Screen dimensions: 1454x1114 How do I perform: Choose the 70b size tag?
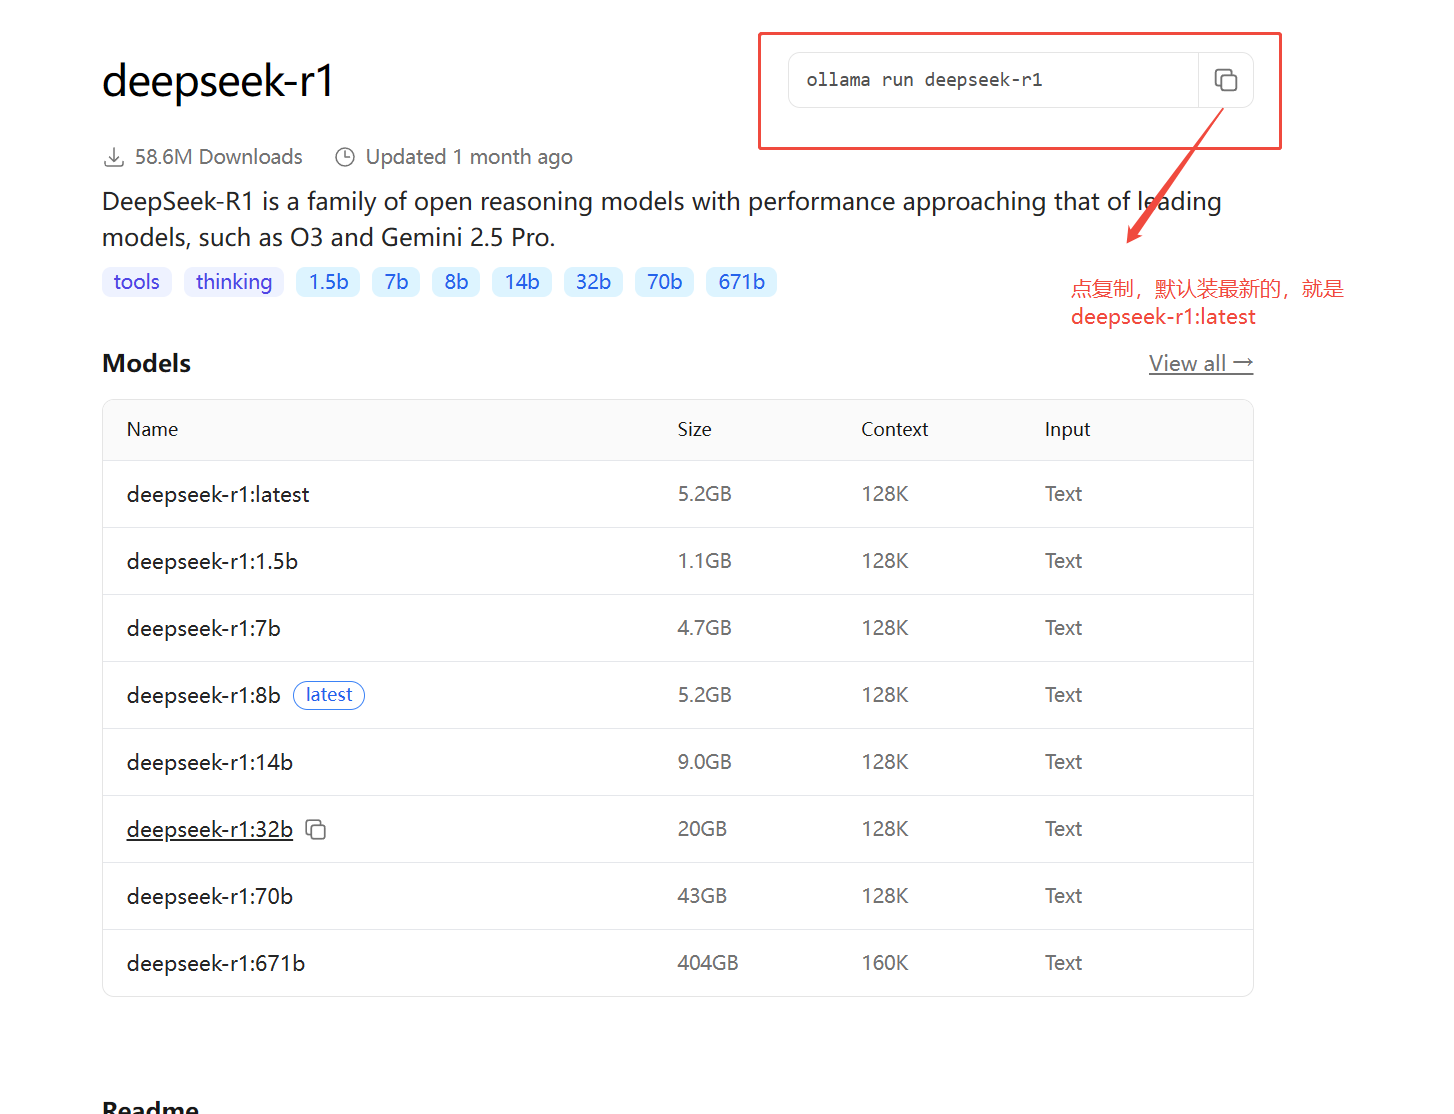pos(664,282)
